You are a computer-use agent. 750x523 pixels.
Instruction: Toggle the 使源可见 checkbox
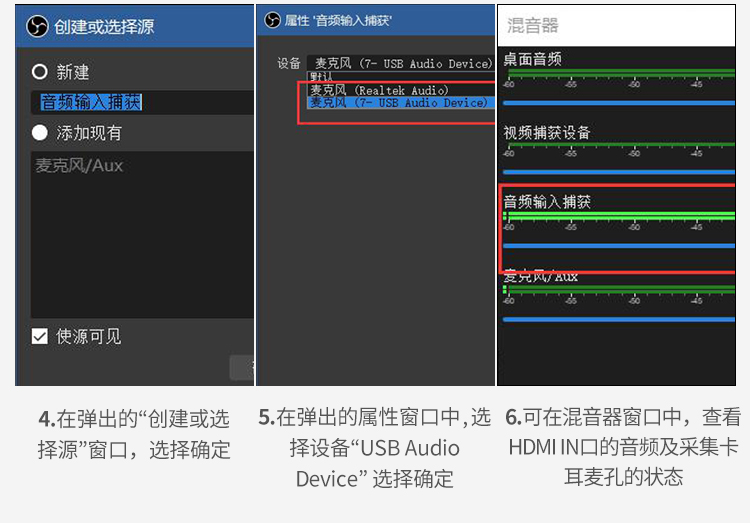pos(40,336)
